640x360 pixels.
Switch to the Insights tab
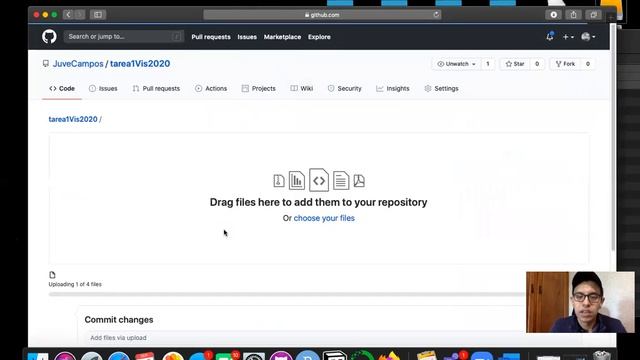(393, 89)
